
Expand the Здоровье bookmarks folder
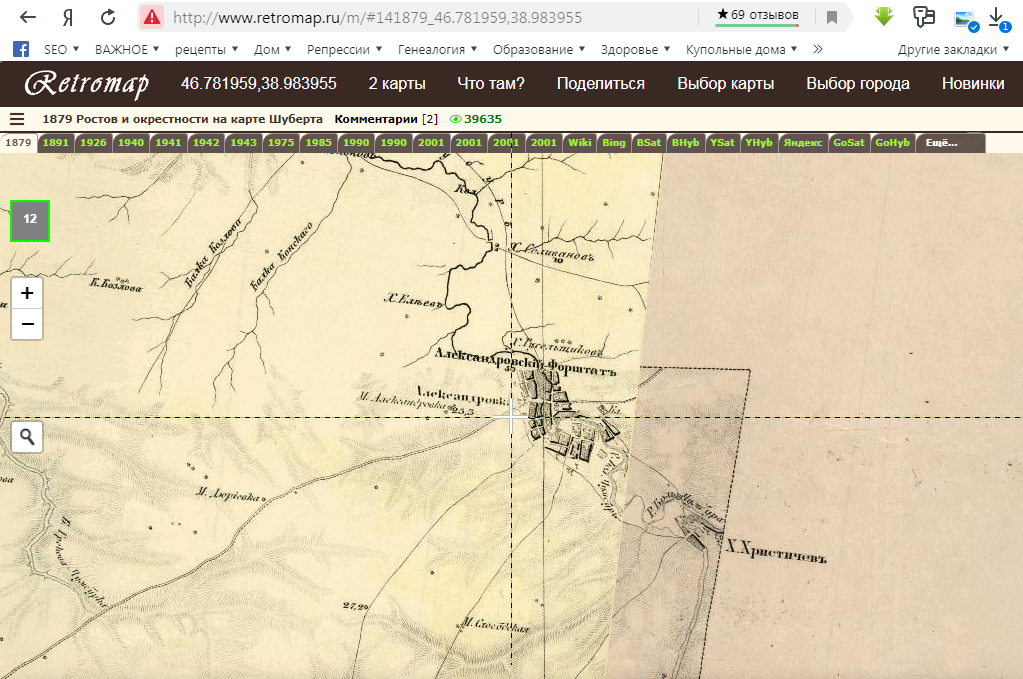[635, 50]
